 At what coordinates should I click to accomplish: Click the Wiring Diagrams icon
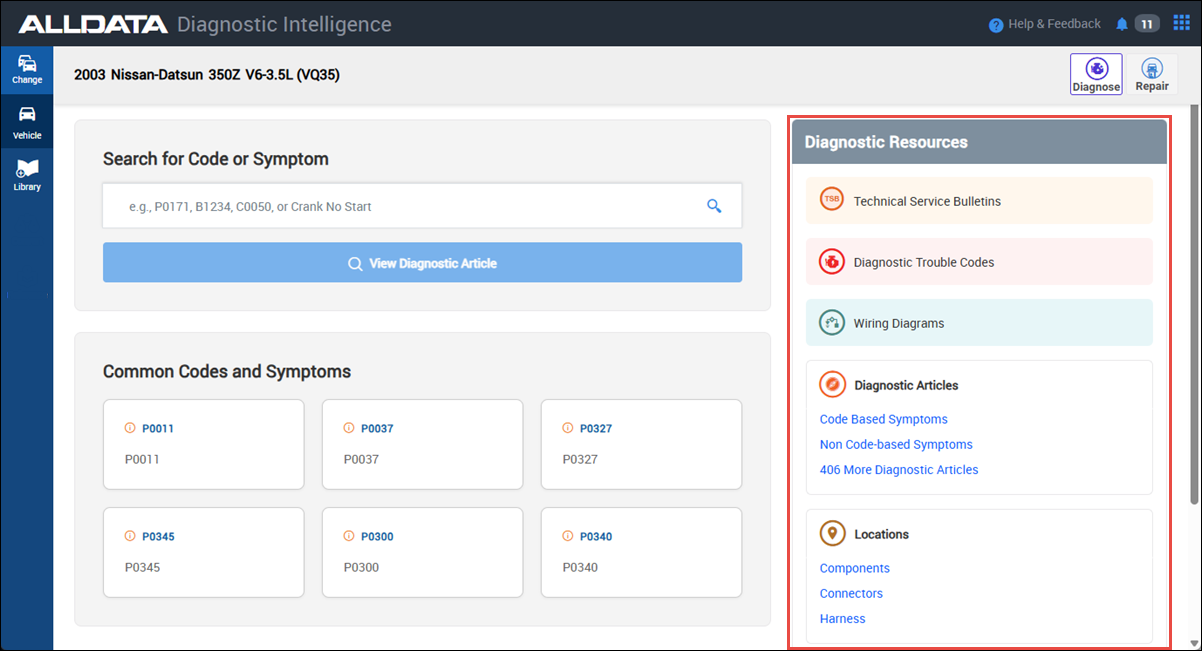[x=832, y=323]
